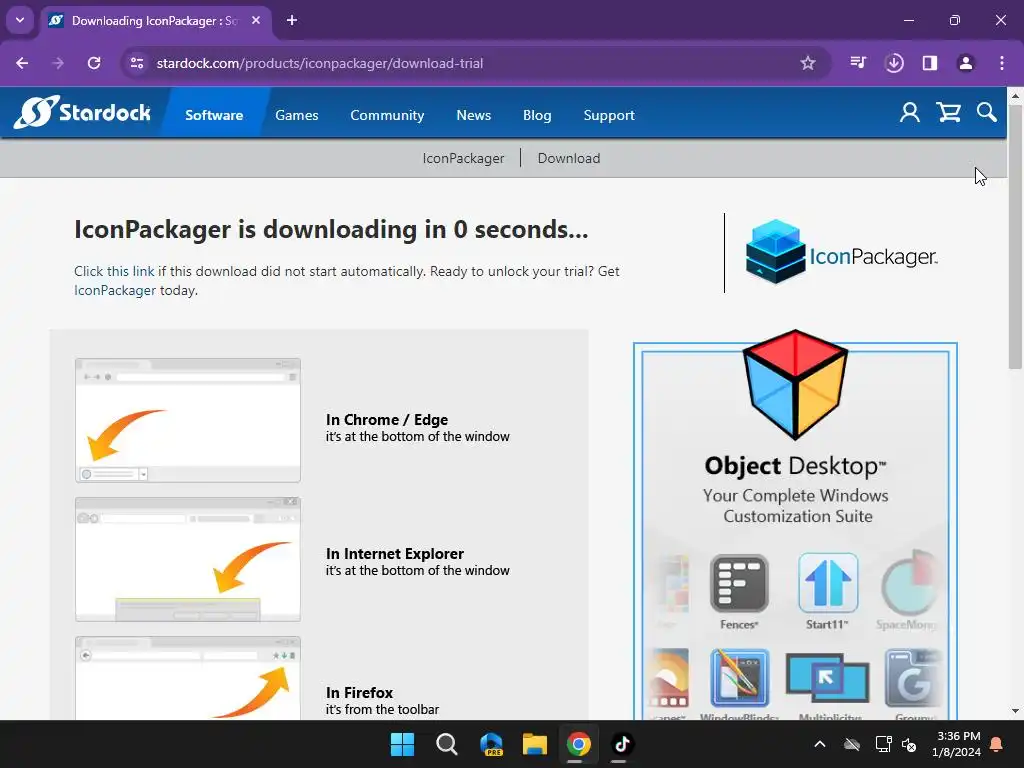1024x768 pixels.
Task: Open Microsoft Edge PRE from the taskbar
Action: [490, 744]
